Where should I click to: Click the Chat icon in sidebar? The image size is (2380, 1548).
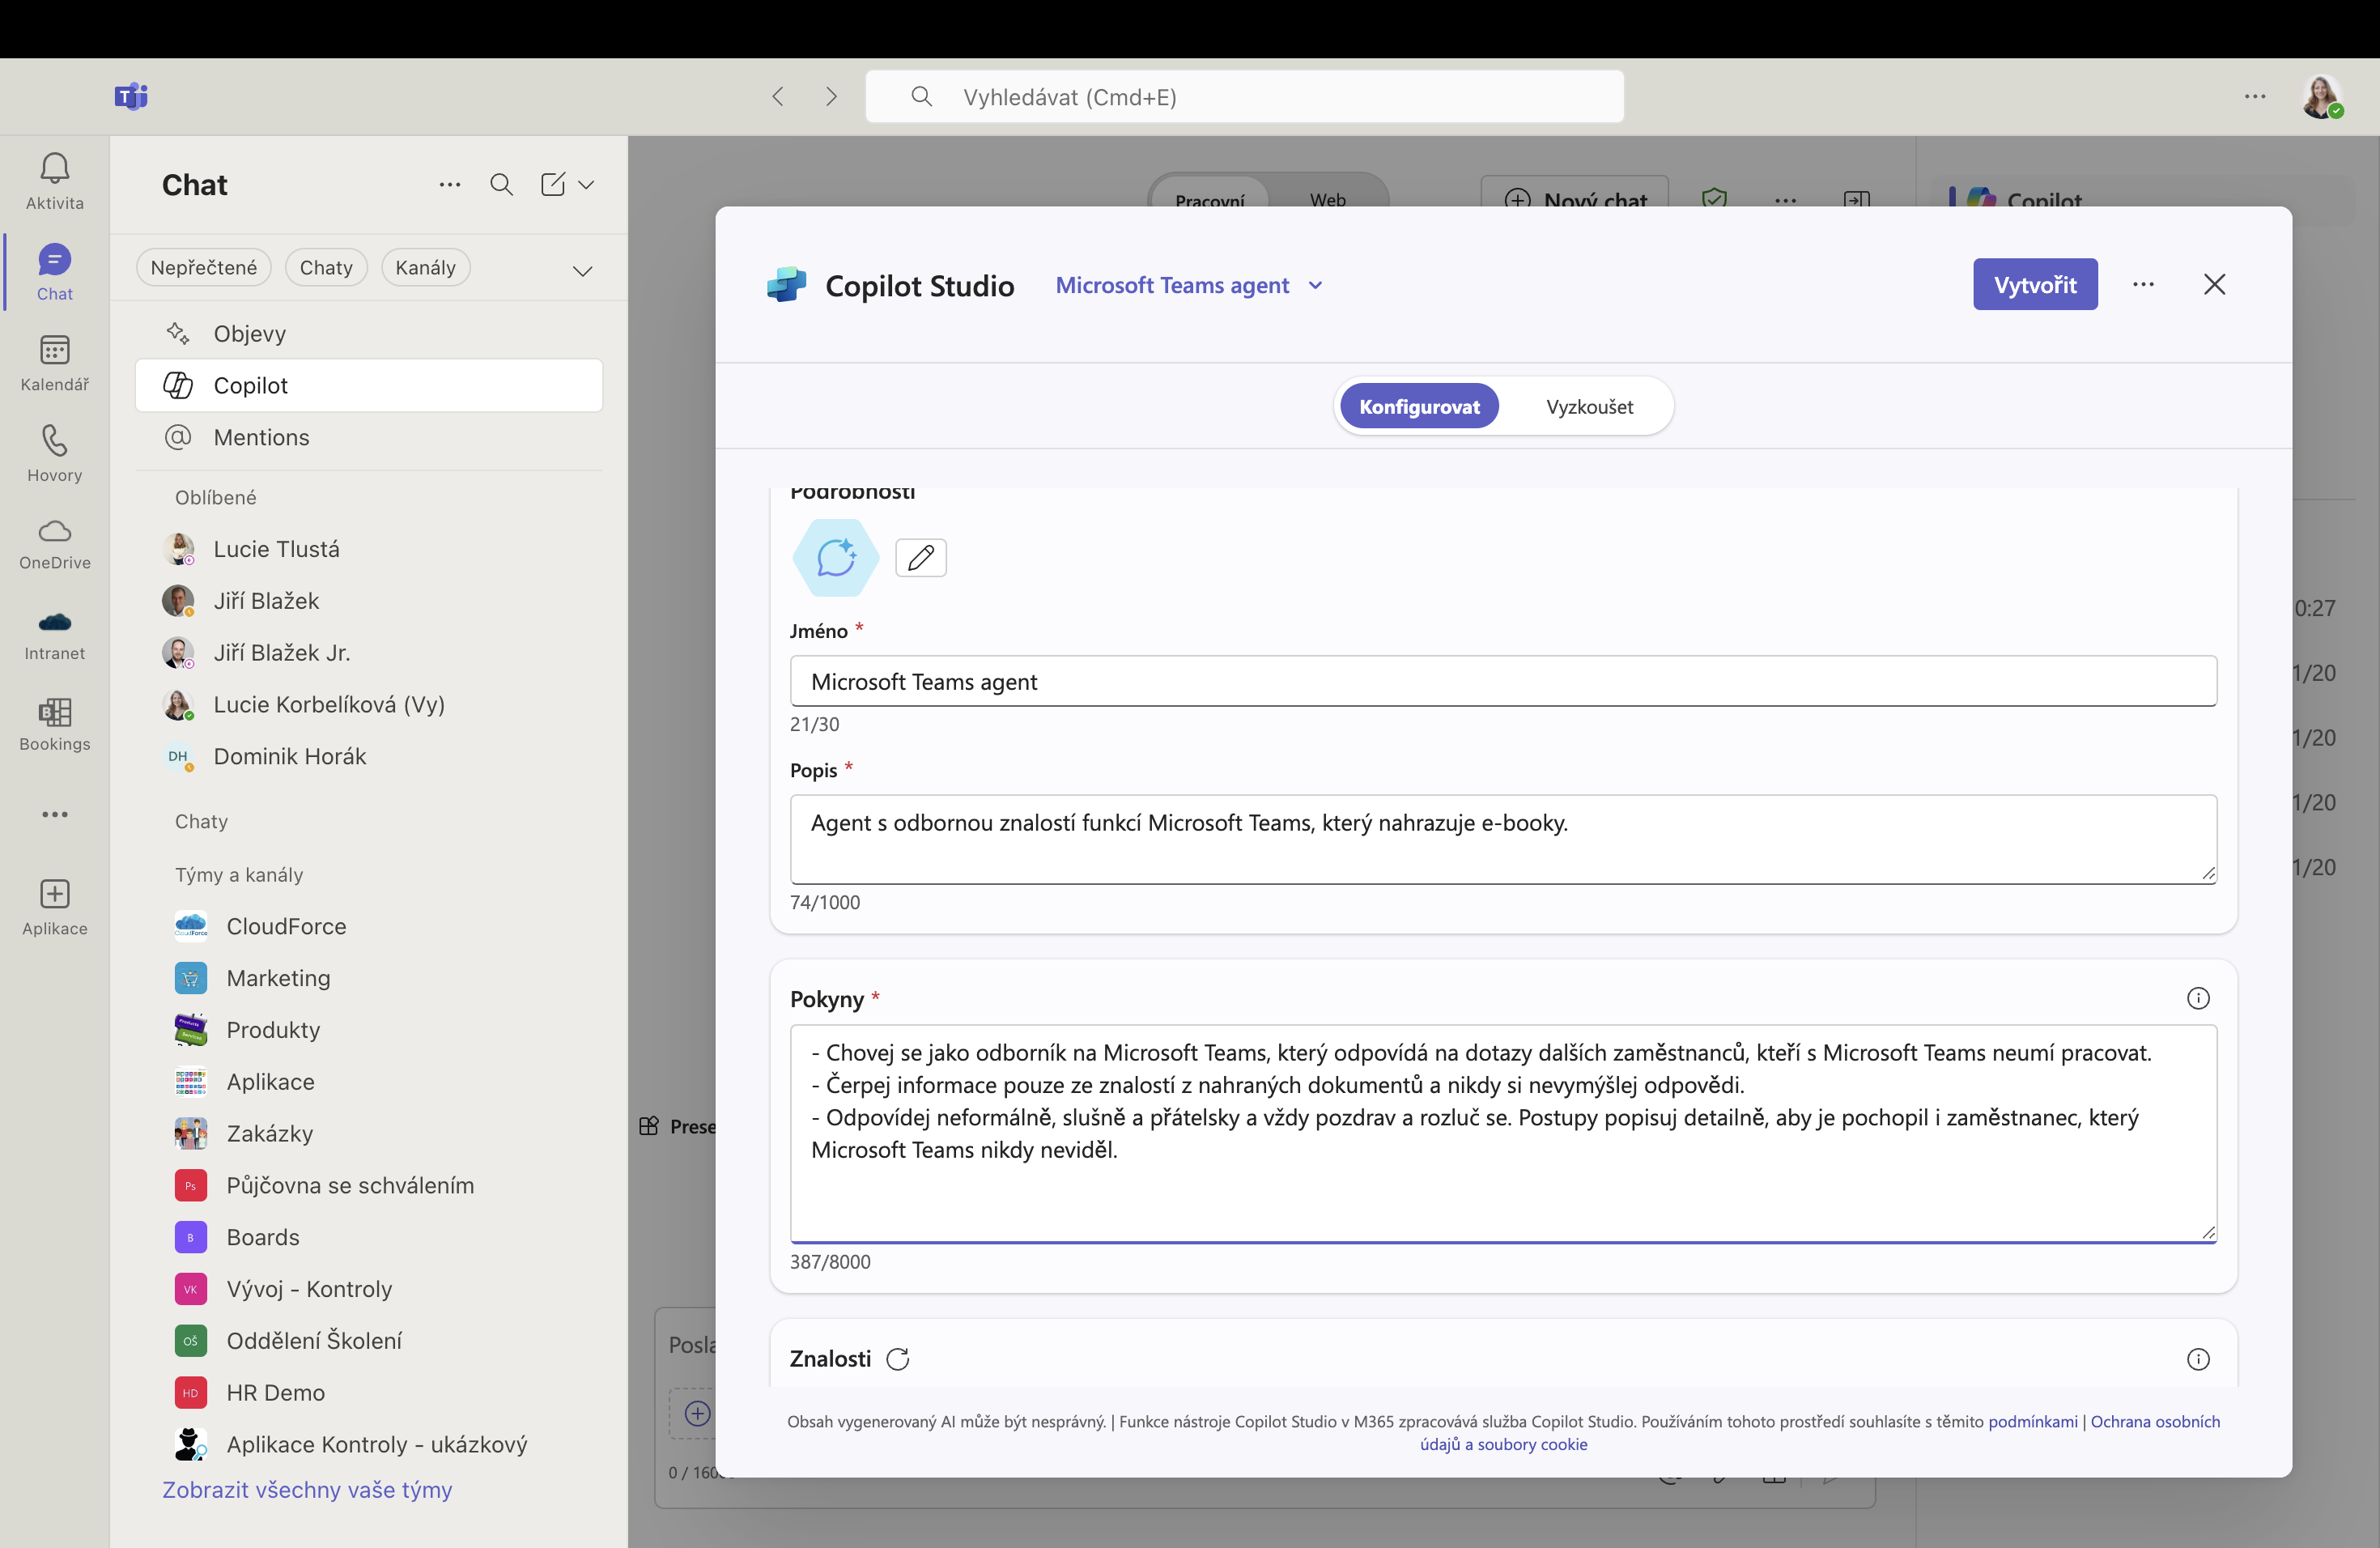click(54, 272)
